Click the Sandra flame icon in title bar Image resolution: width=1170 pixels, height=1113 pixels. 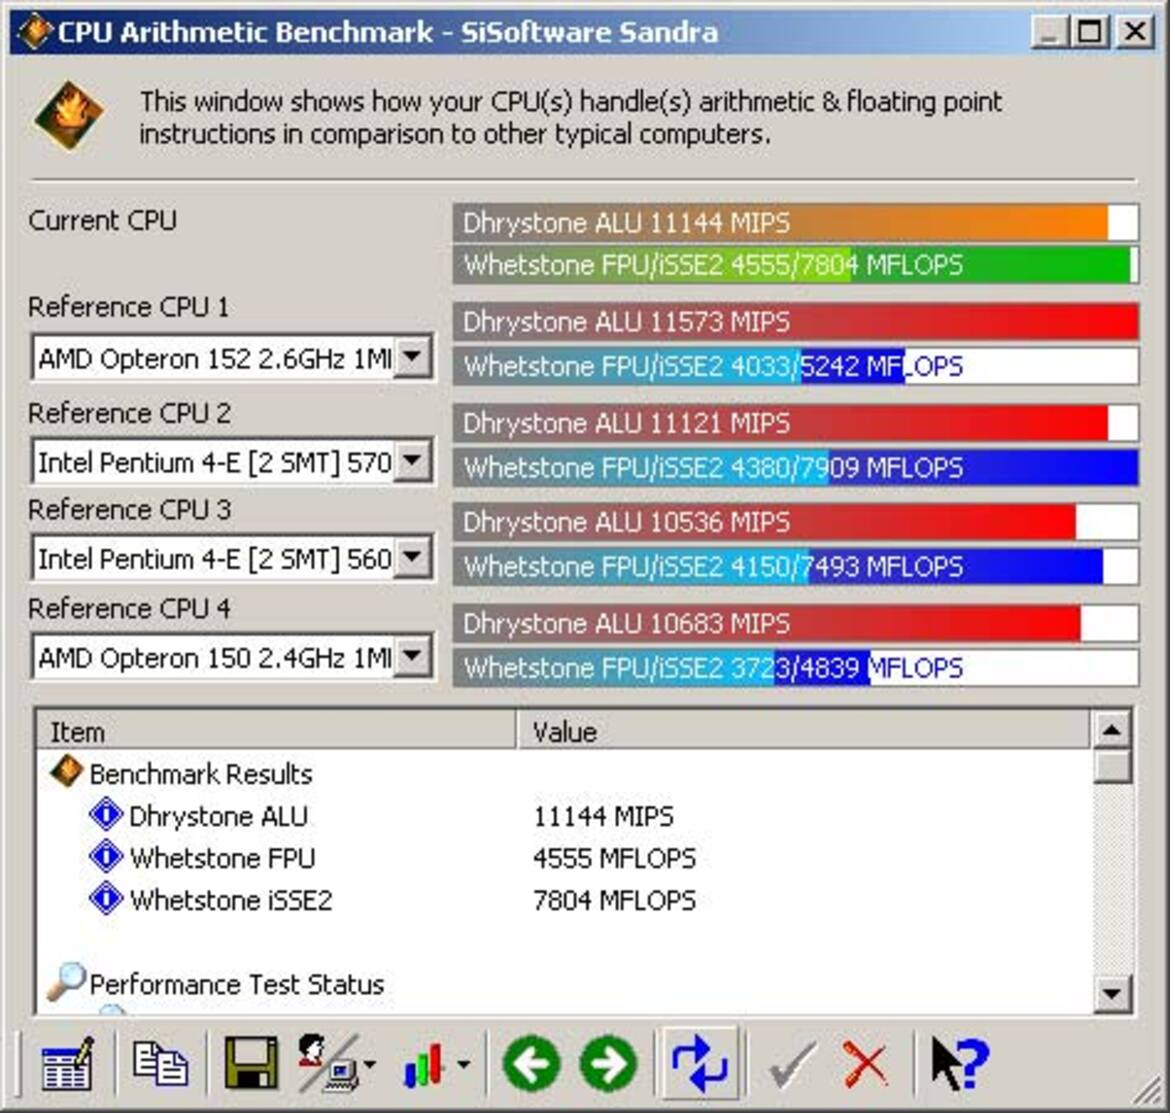coord(34,32)
